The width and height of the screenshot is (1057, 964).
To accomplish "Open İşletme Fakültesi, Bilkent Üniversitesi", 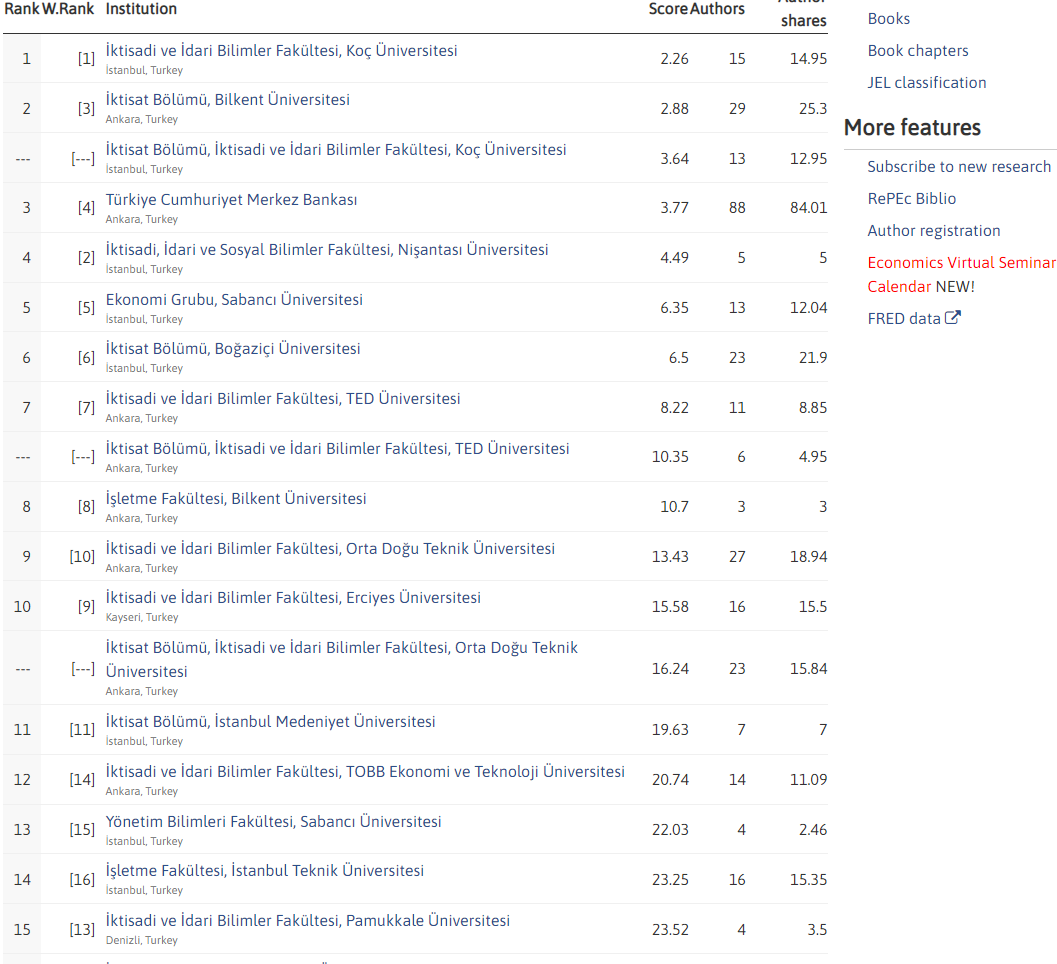I will [236, 498].
